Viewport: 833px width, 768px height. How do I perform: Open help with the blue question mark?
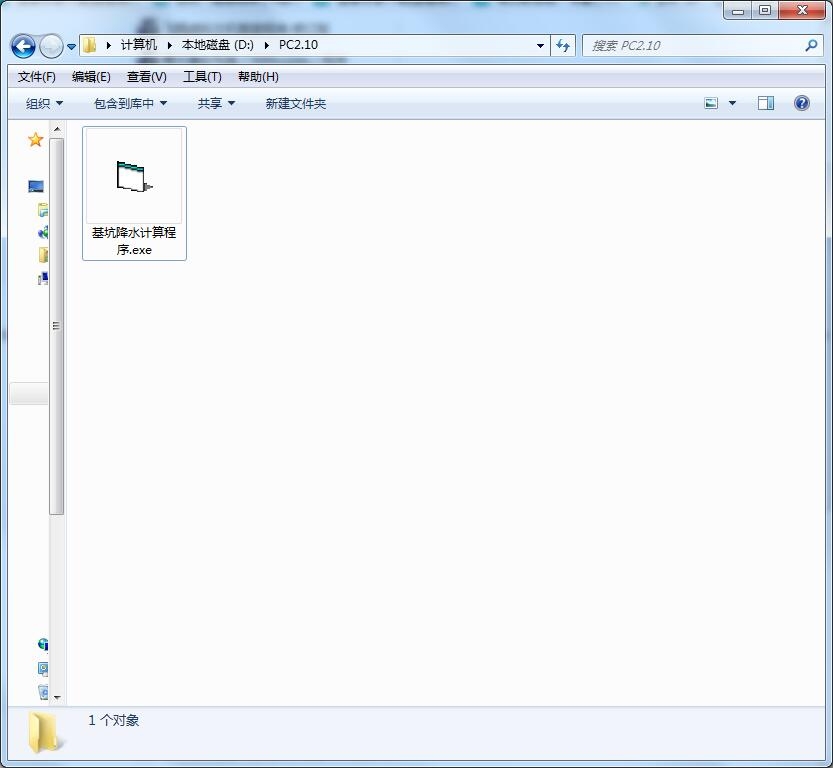(801, 103)
